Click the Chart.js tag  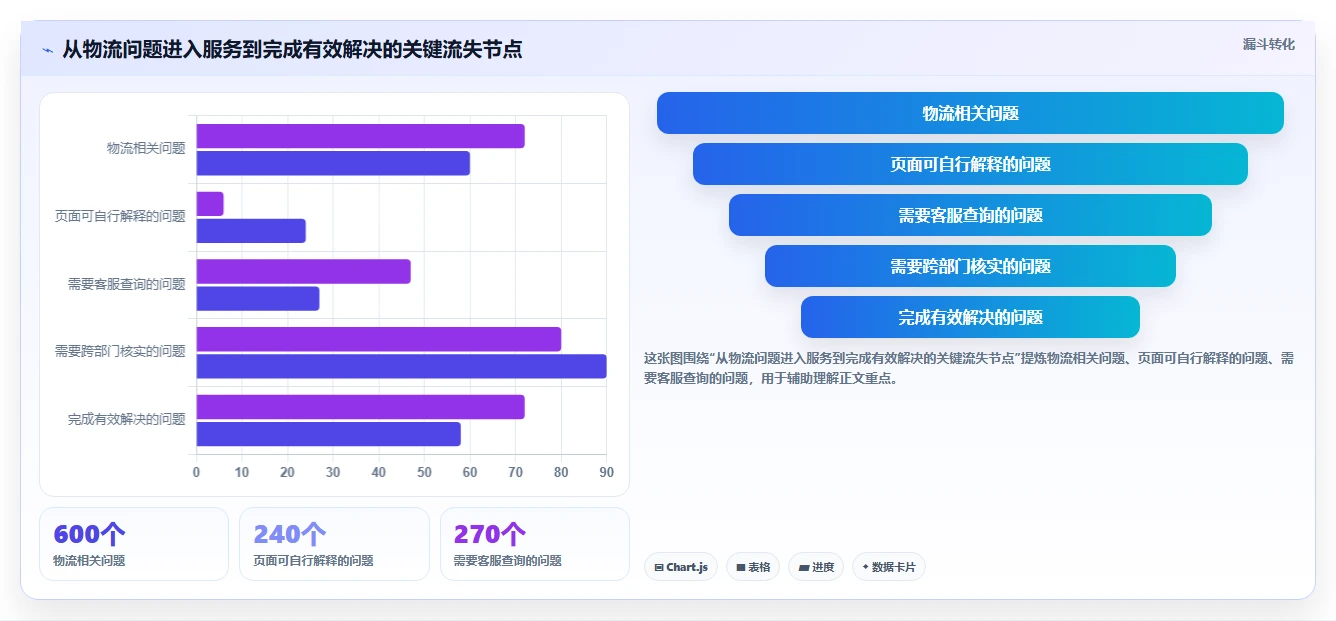[681, 567]
